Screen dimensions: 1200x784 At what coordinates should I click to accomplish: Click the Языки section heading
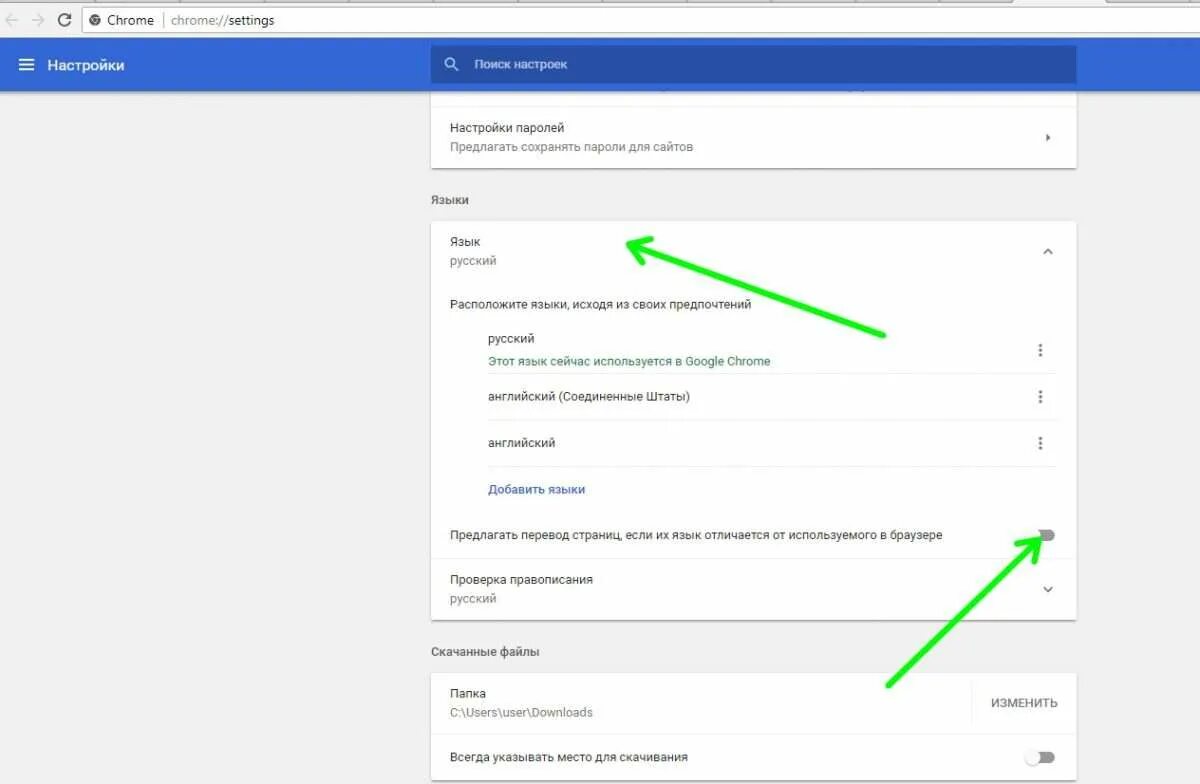[x=450, y=200]
